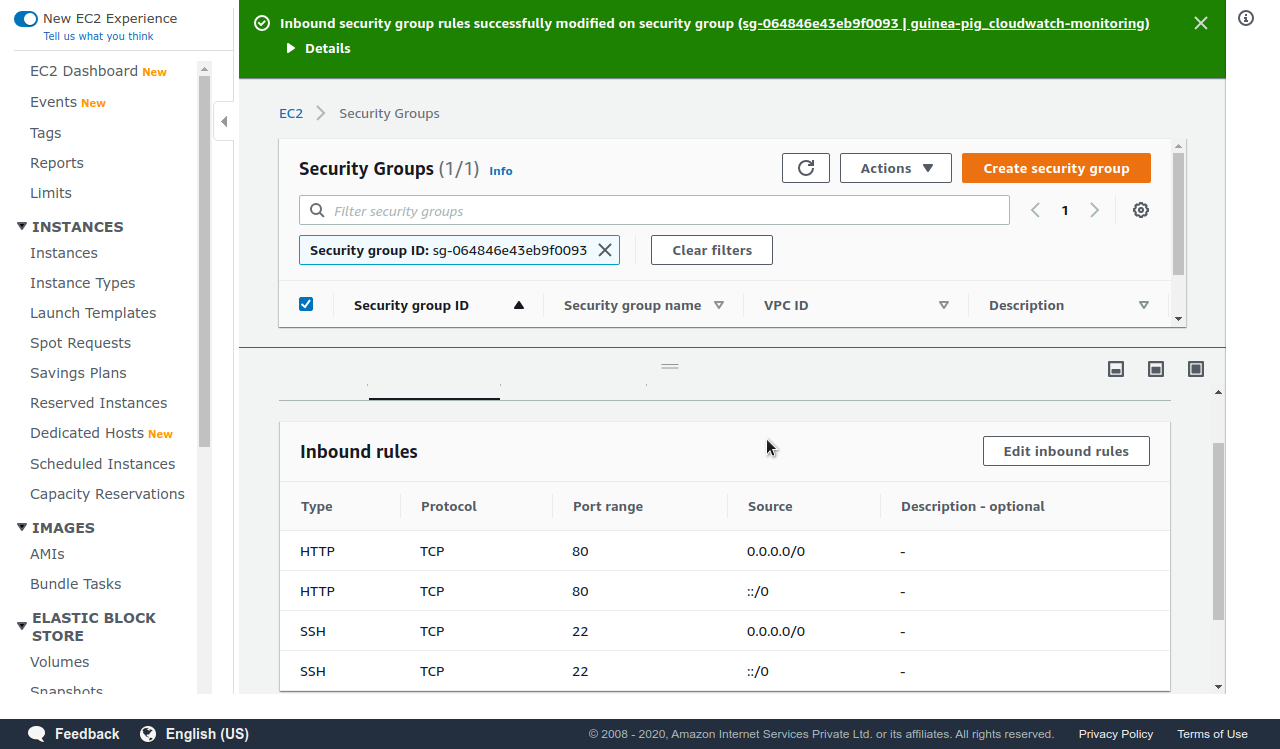The height and width of the screenshot is (749, 1280).
Task: Set details panel to full size icon
Action: point(1196,369)
